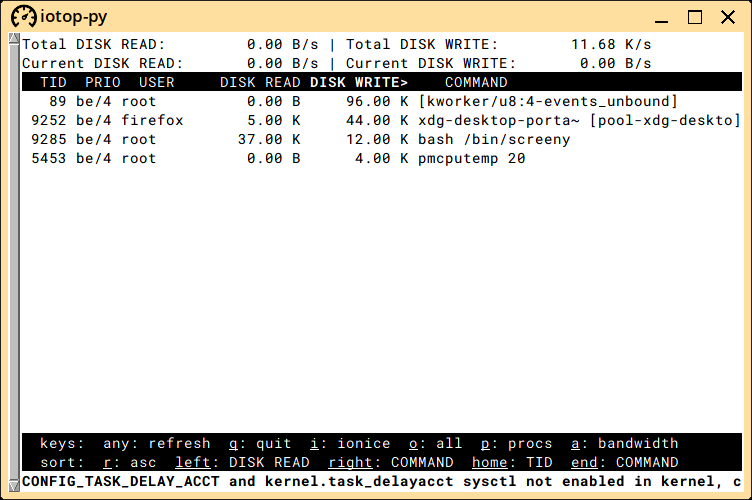Click the 'o: all' toggle hint
752x500 pixels.
pos(435,443)
